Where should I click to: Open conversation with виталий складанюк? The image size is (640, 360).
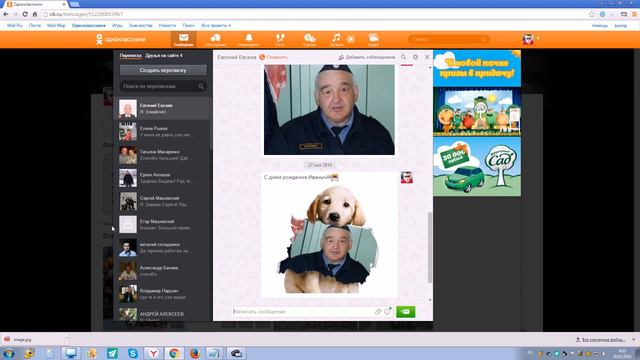point(162,248)
